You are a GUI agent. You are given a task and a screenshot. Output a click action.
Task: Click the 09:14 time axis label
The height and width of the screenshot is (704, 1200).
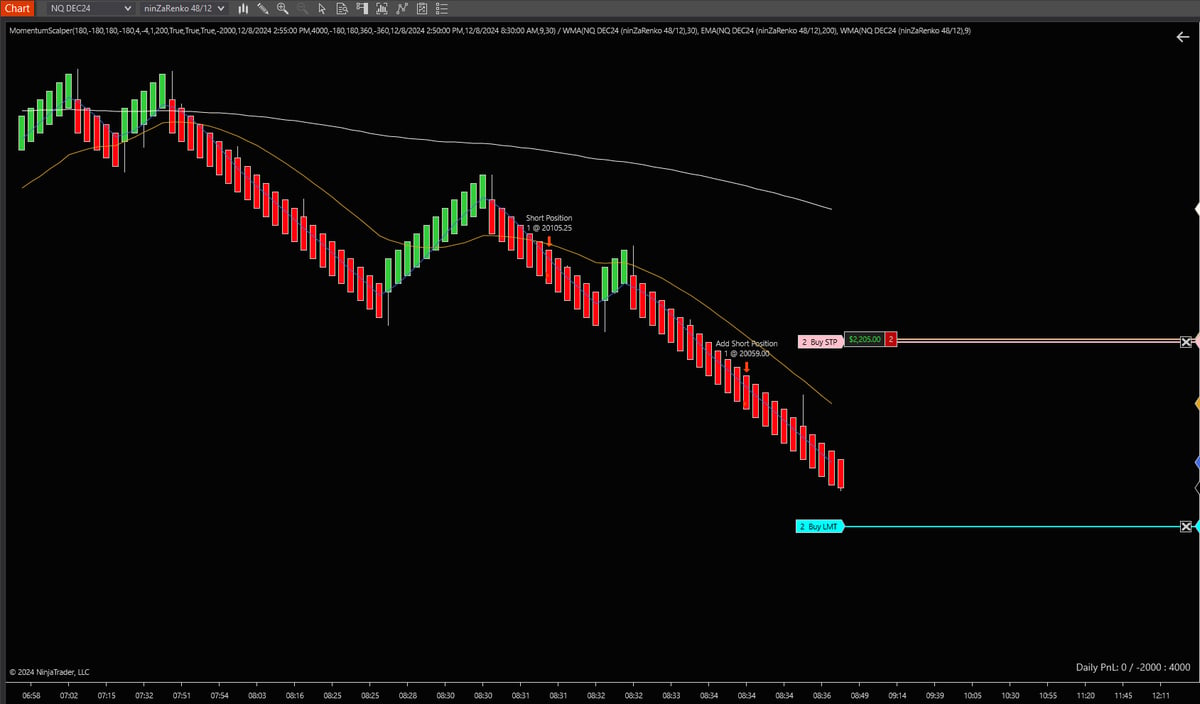(x=898, y=695)
